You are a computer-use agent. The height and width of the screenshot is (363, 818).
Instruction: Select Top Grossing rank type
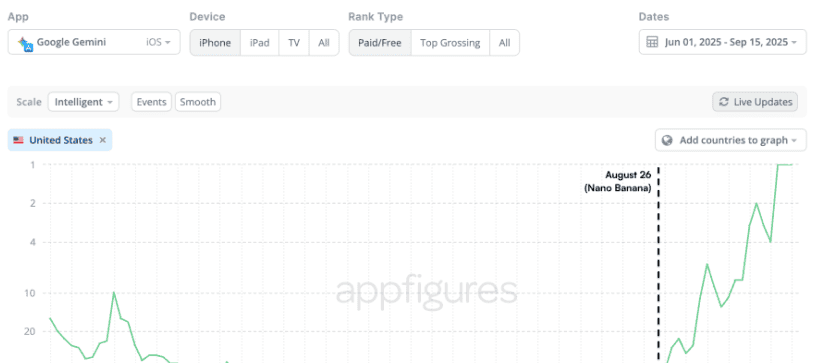[x=450, y=43]
